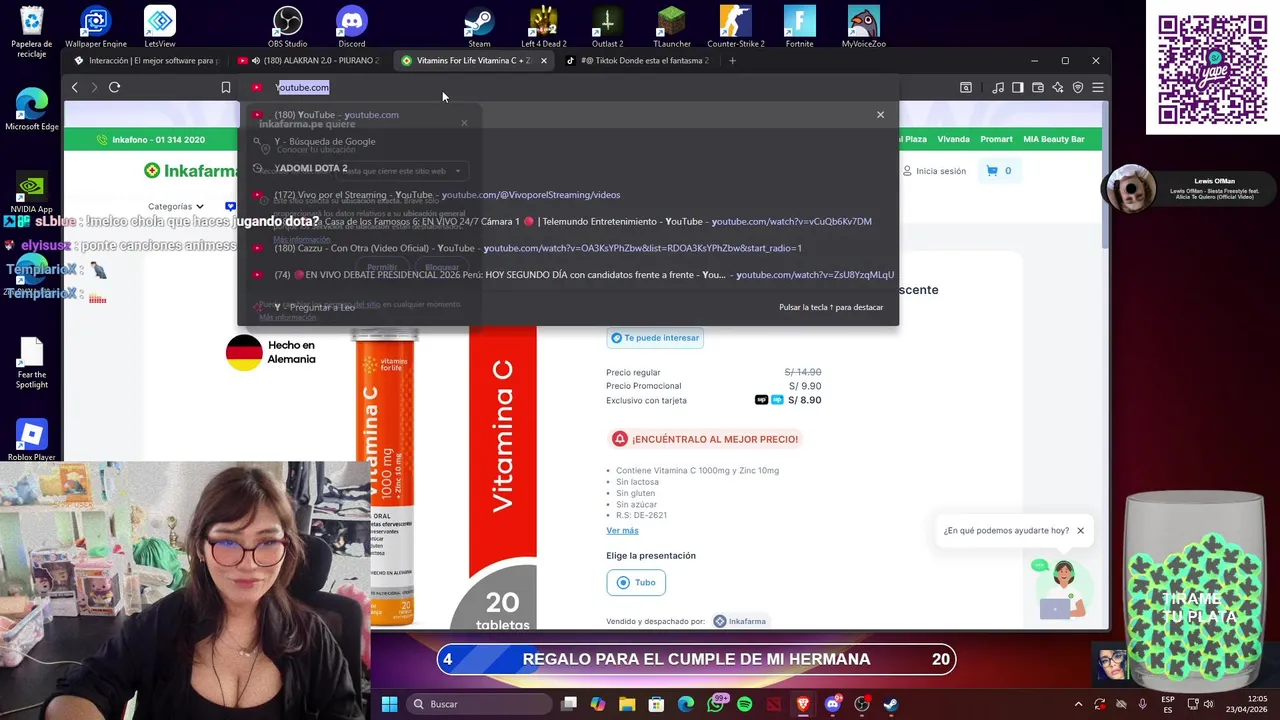1280x720 pixels.
Task: Open the Leo AI sparkle icon
Action: click(x=1058, y=87)
